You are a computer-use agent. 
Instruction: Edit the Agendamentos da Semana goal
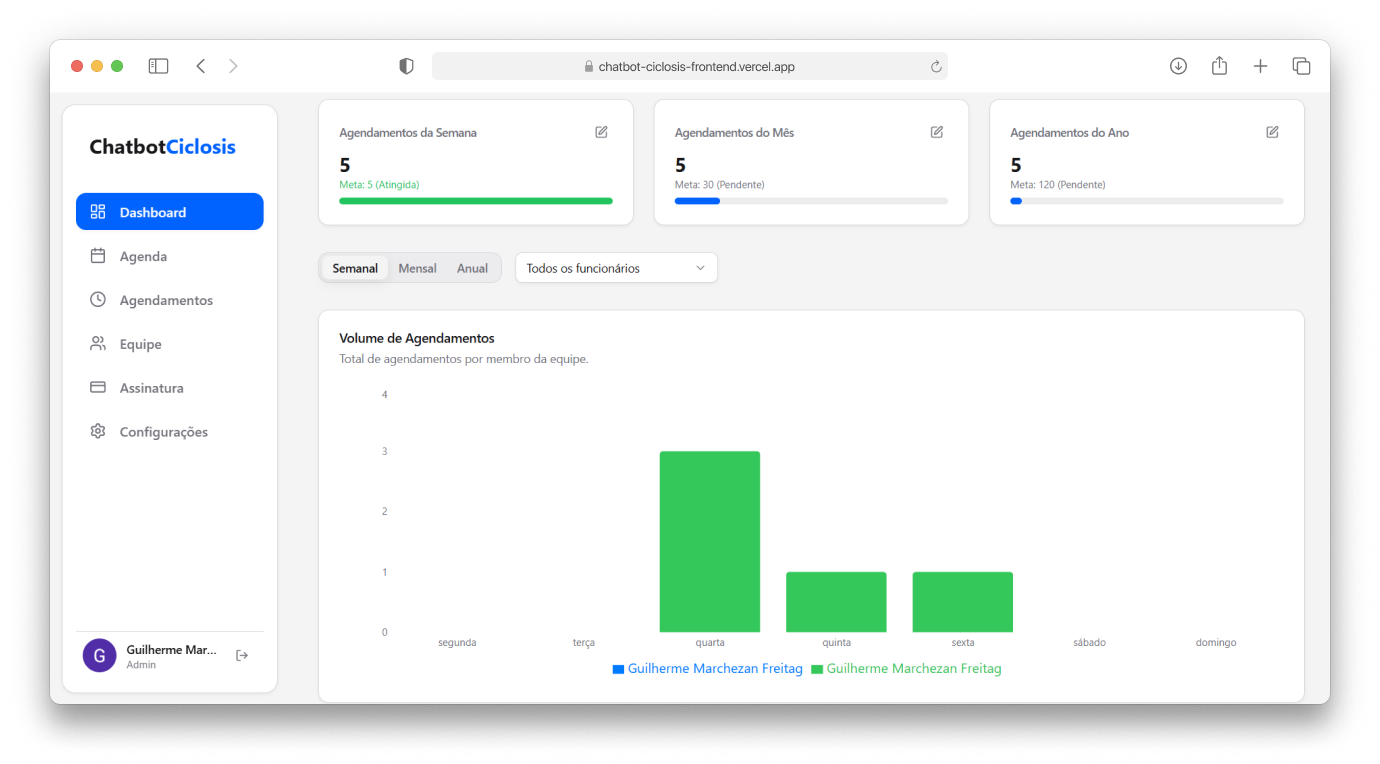601,132
